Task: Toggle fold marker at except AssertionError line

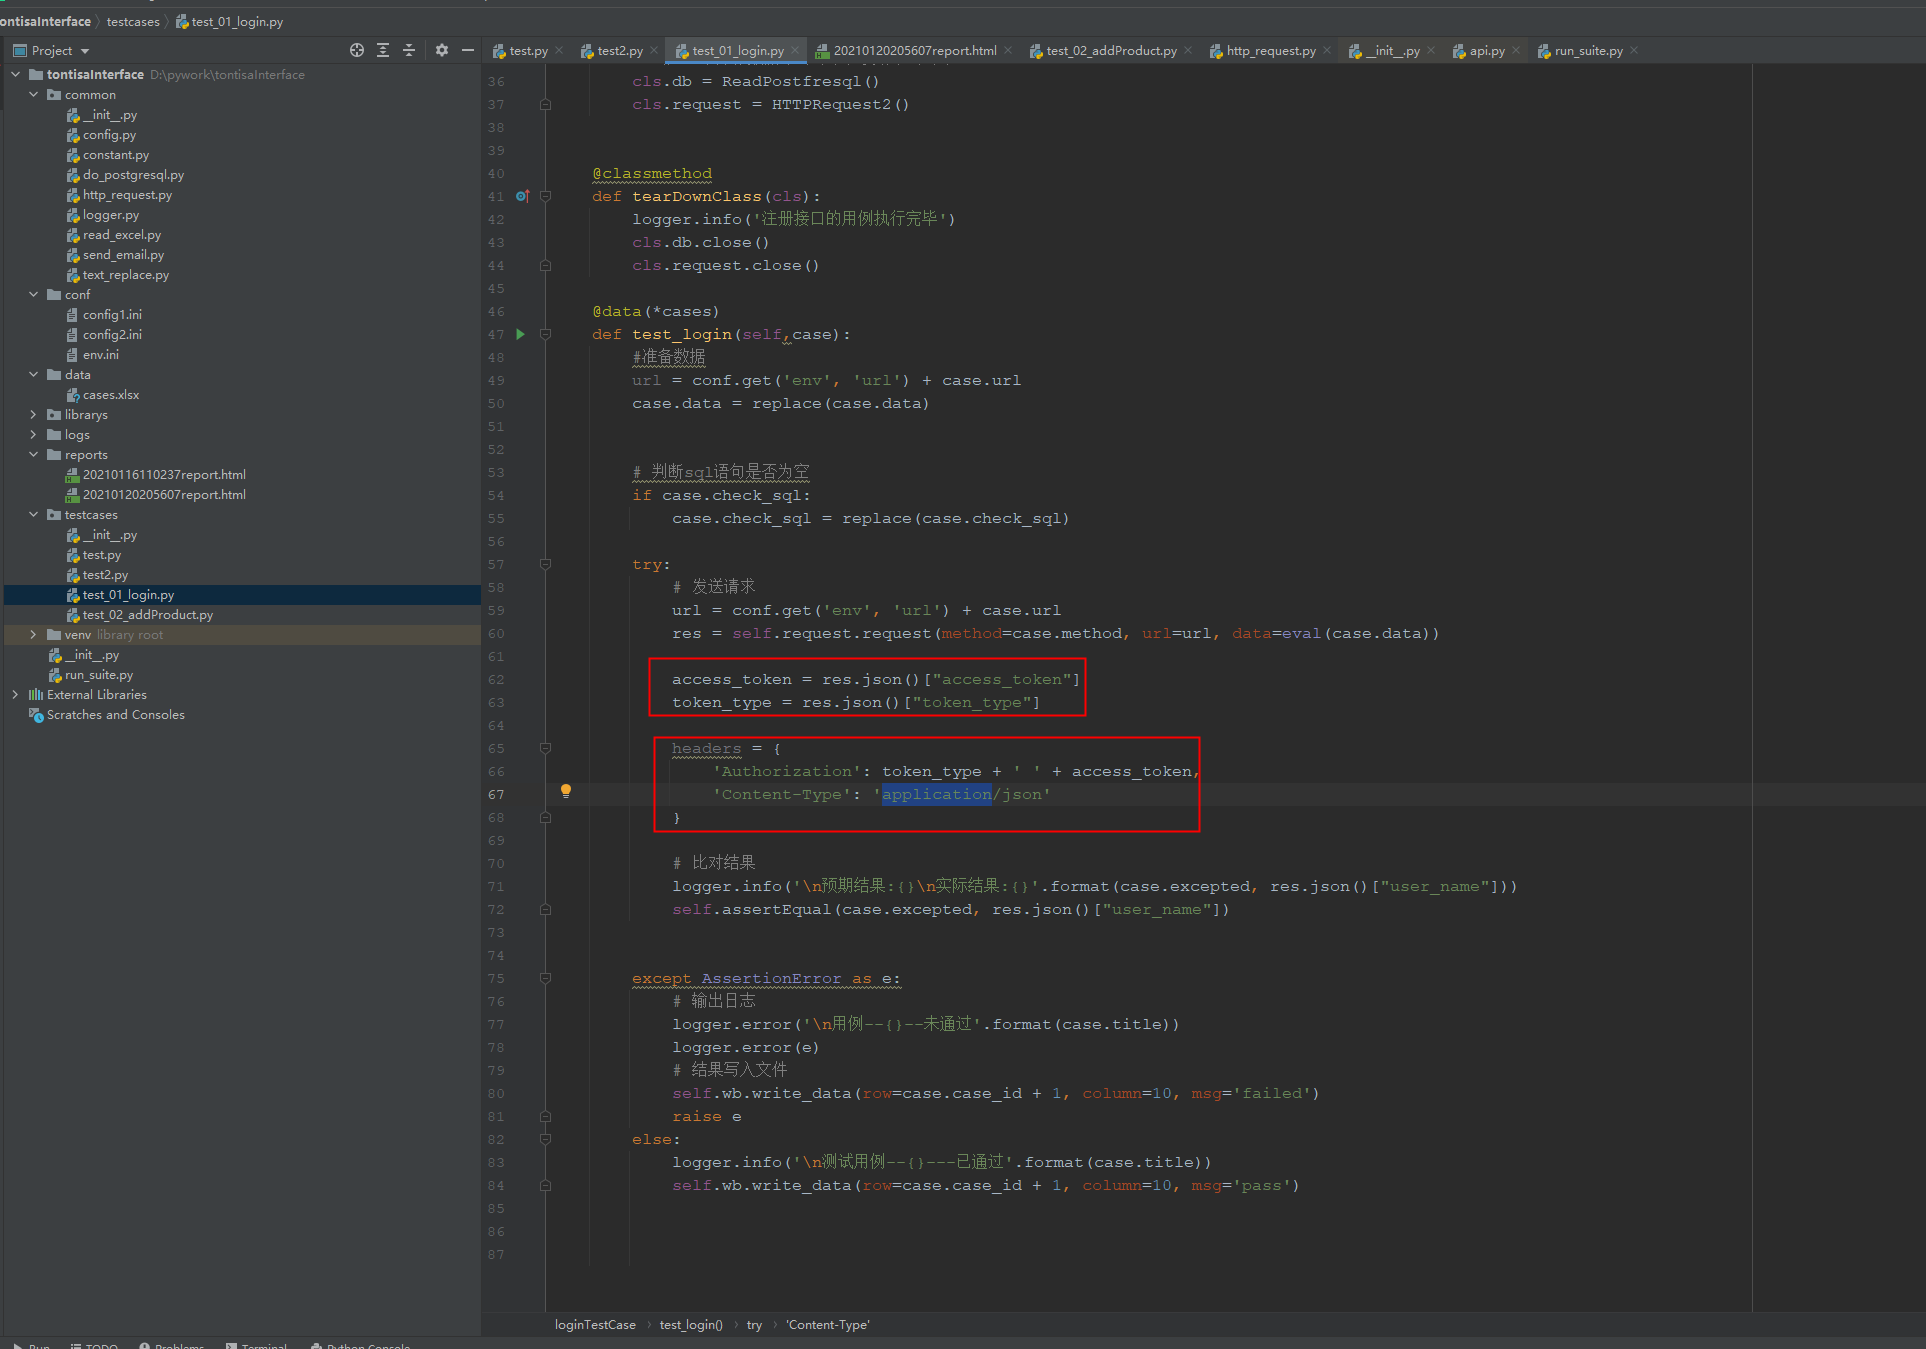Action: [x=545, y=978]
